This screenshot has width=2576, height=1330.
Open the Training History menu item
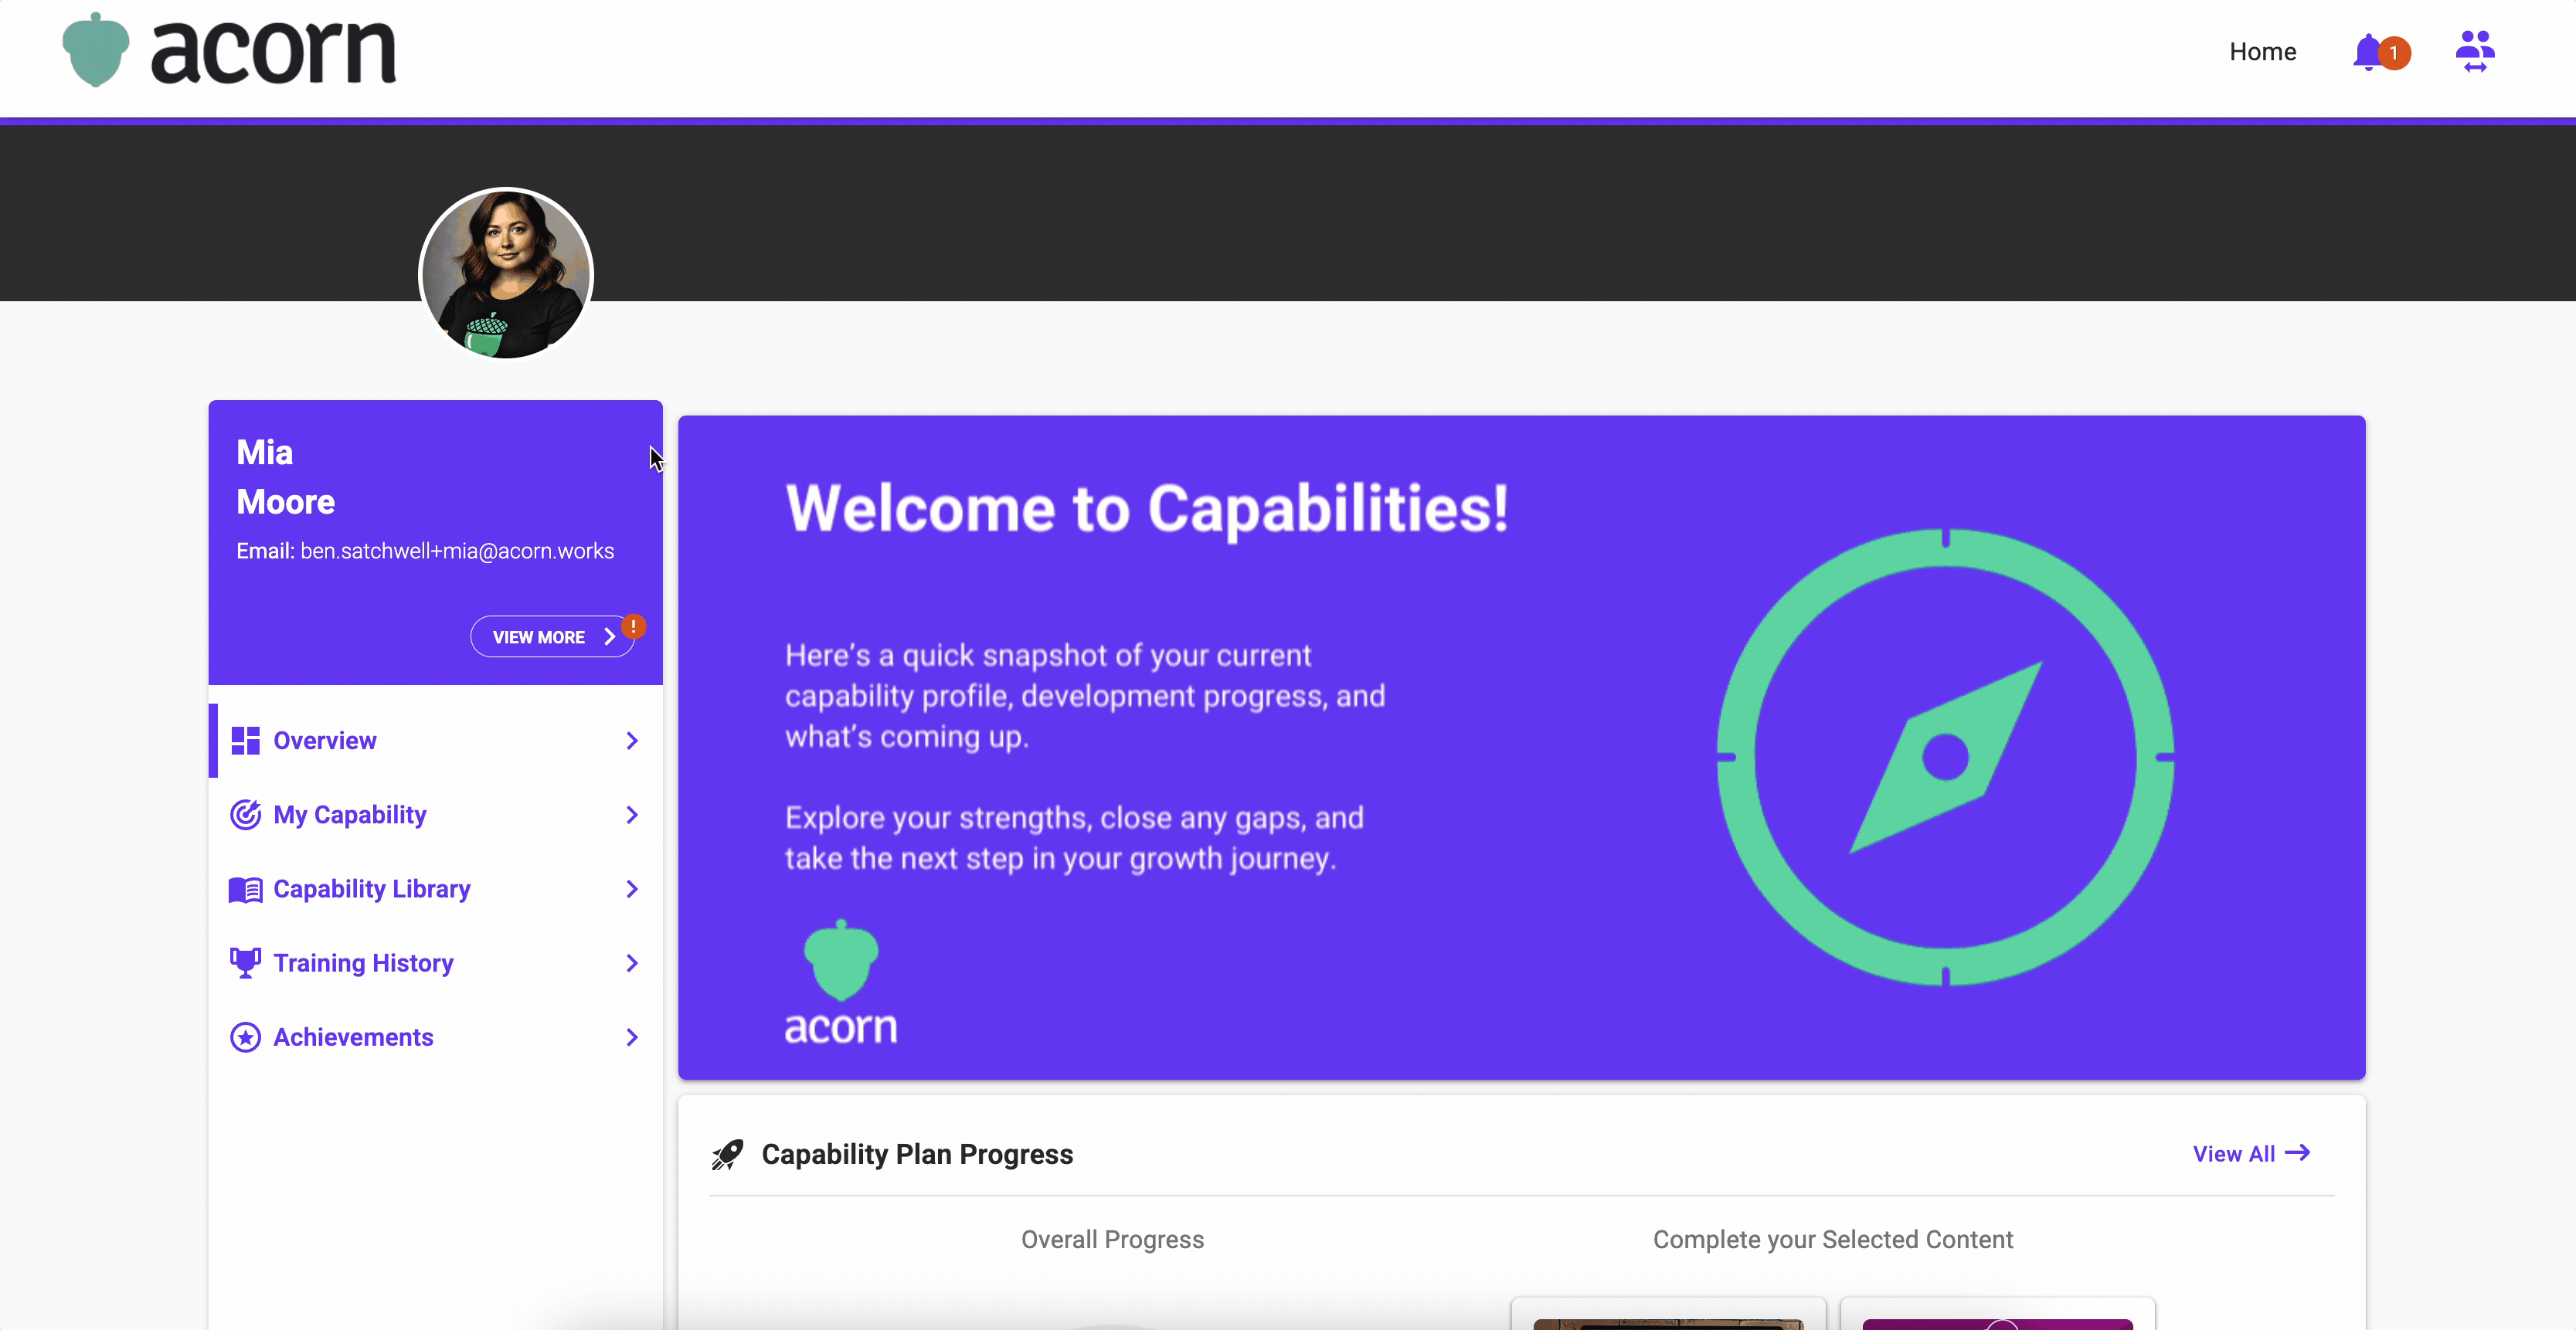point(435,963)
